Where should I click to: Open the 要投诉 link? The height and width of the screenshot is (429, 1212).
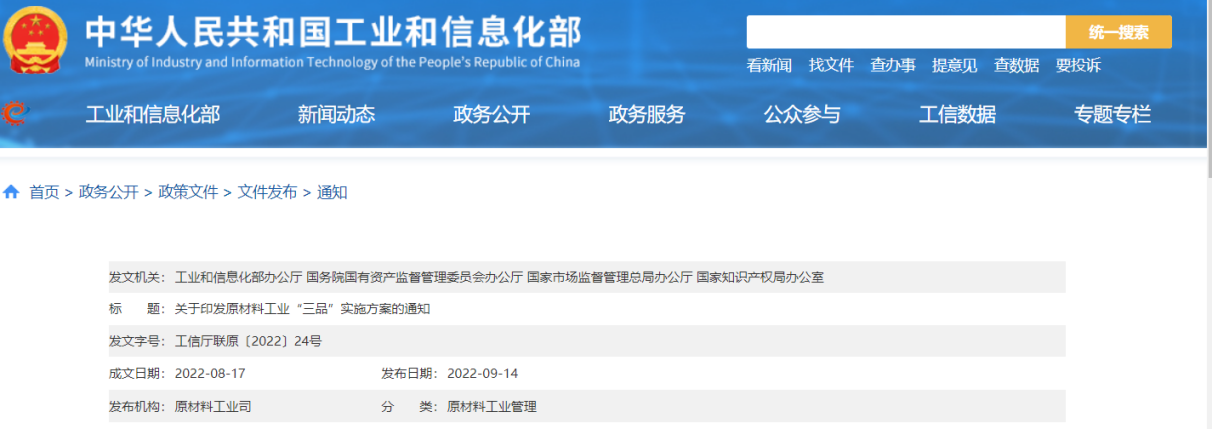(x=1078, y=65)
